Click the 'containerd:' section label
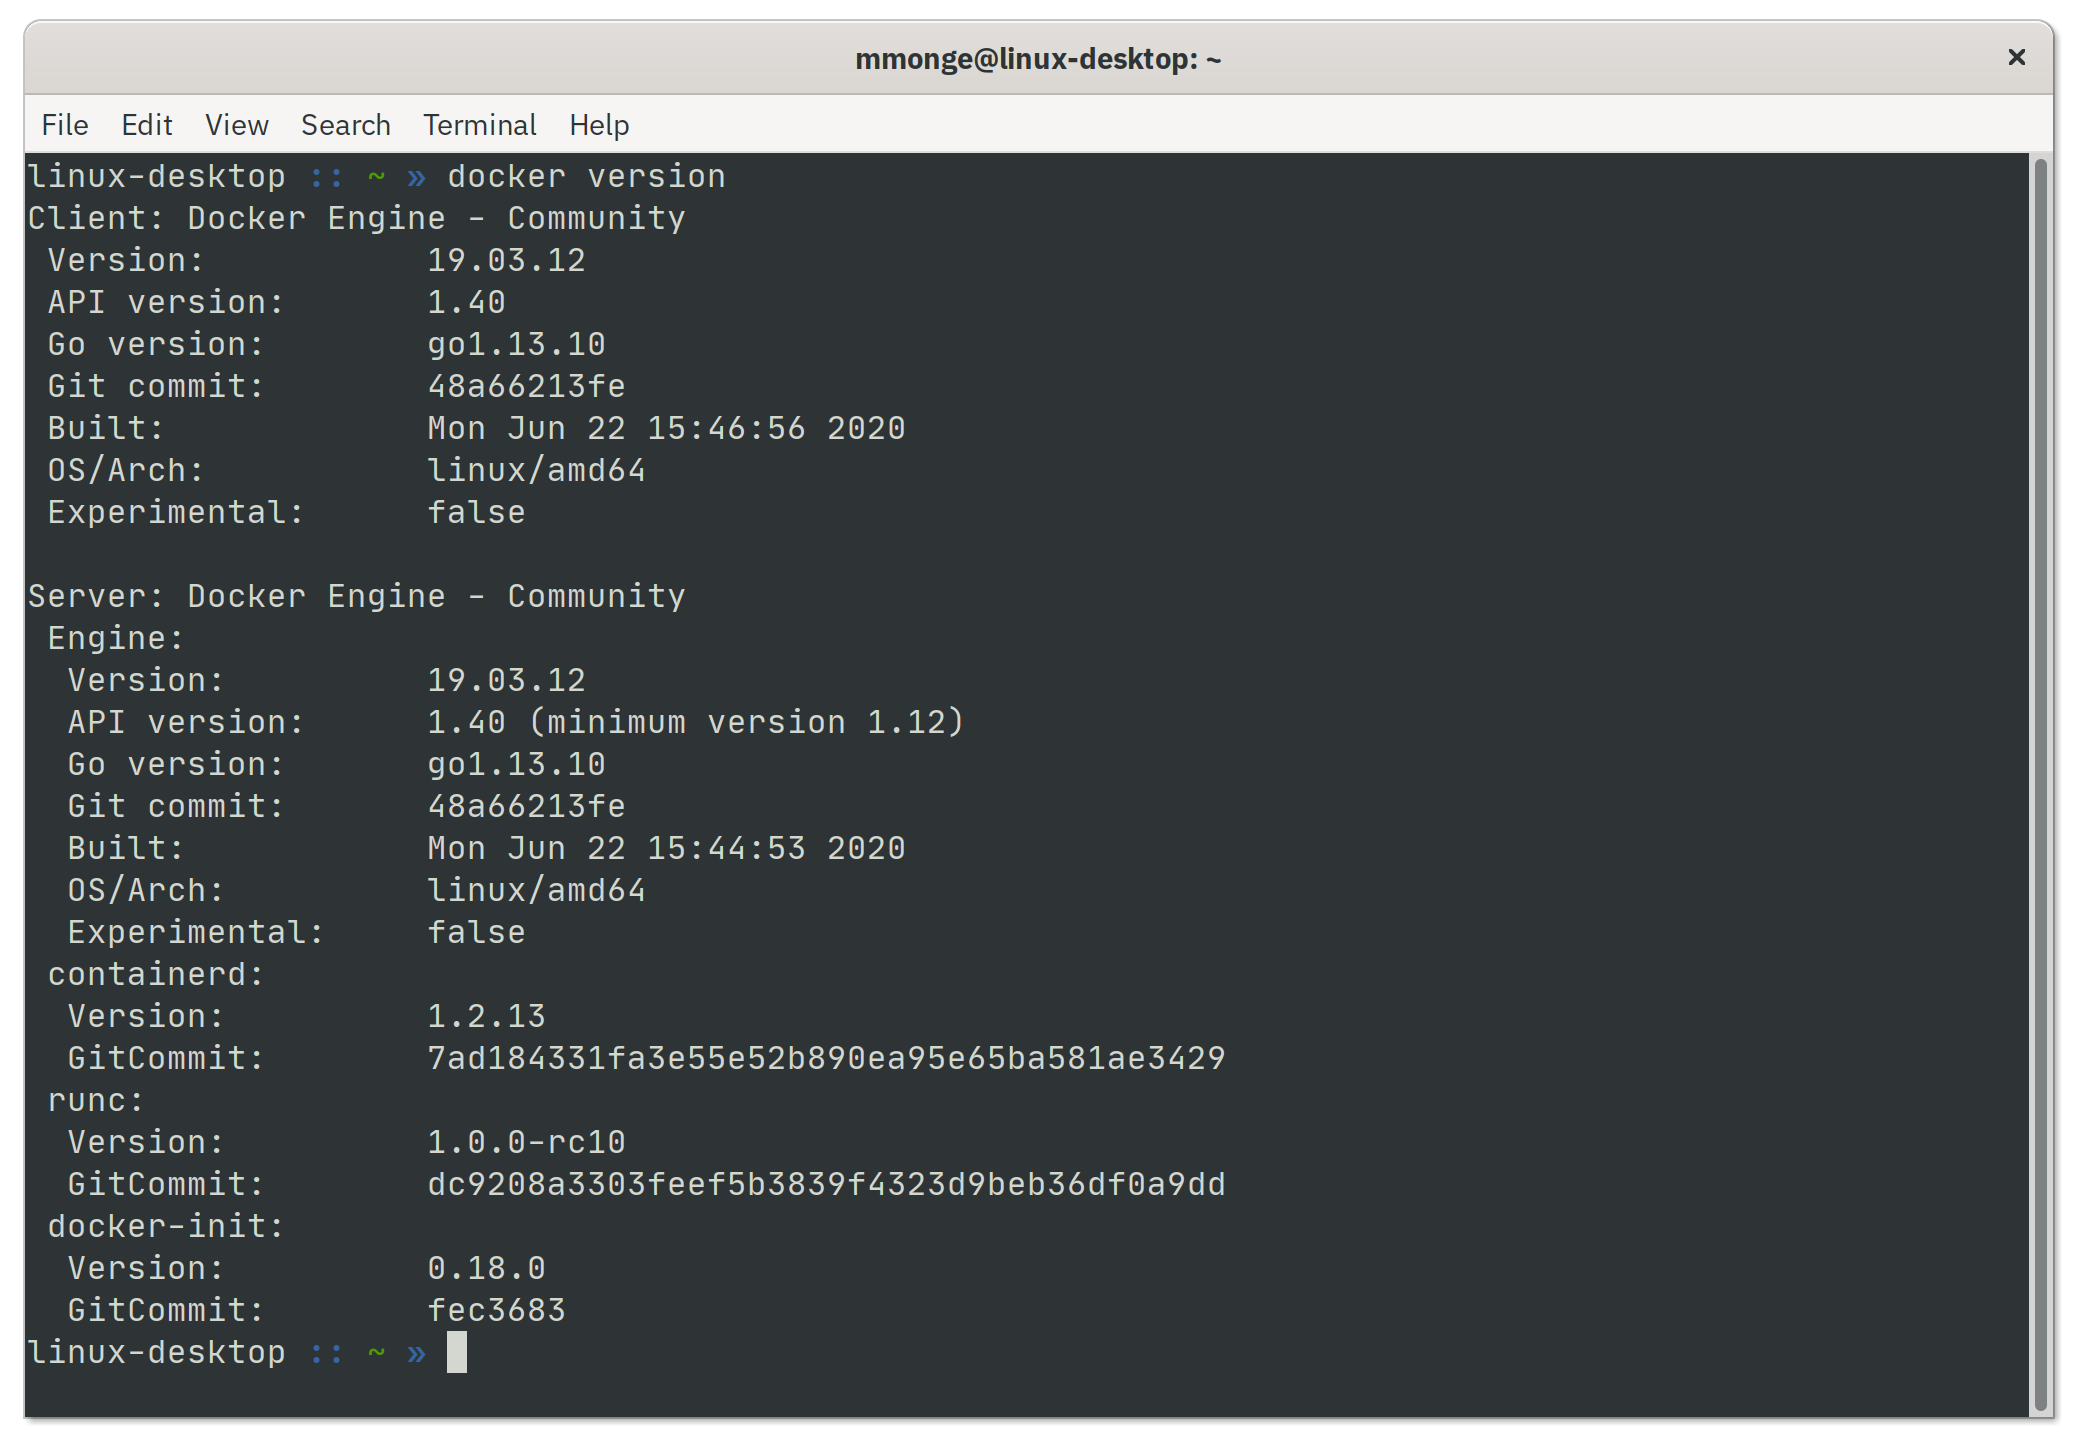 coord(156,975)
